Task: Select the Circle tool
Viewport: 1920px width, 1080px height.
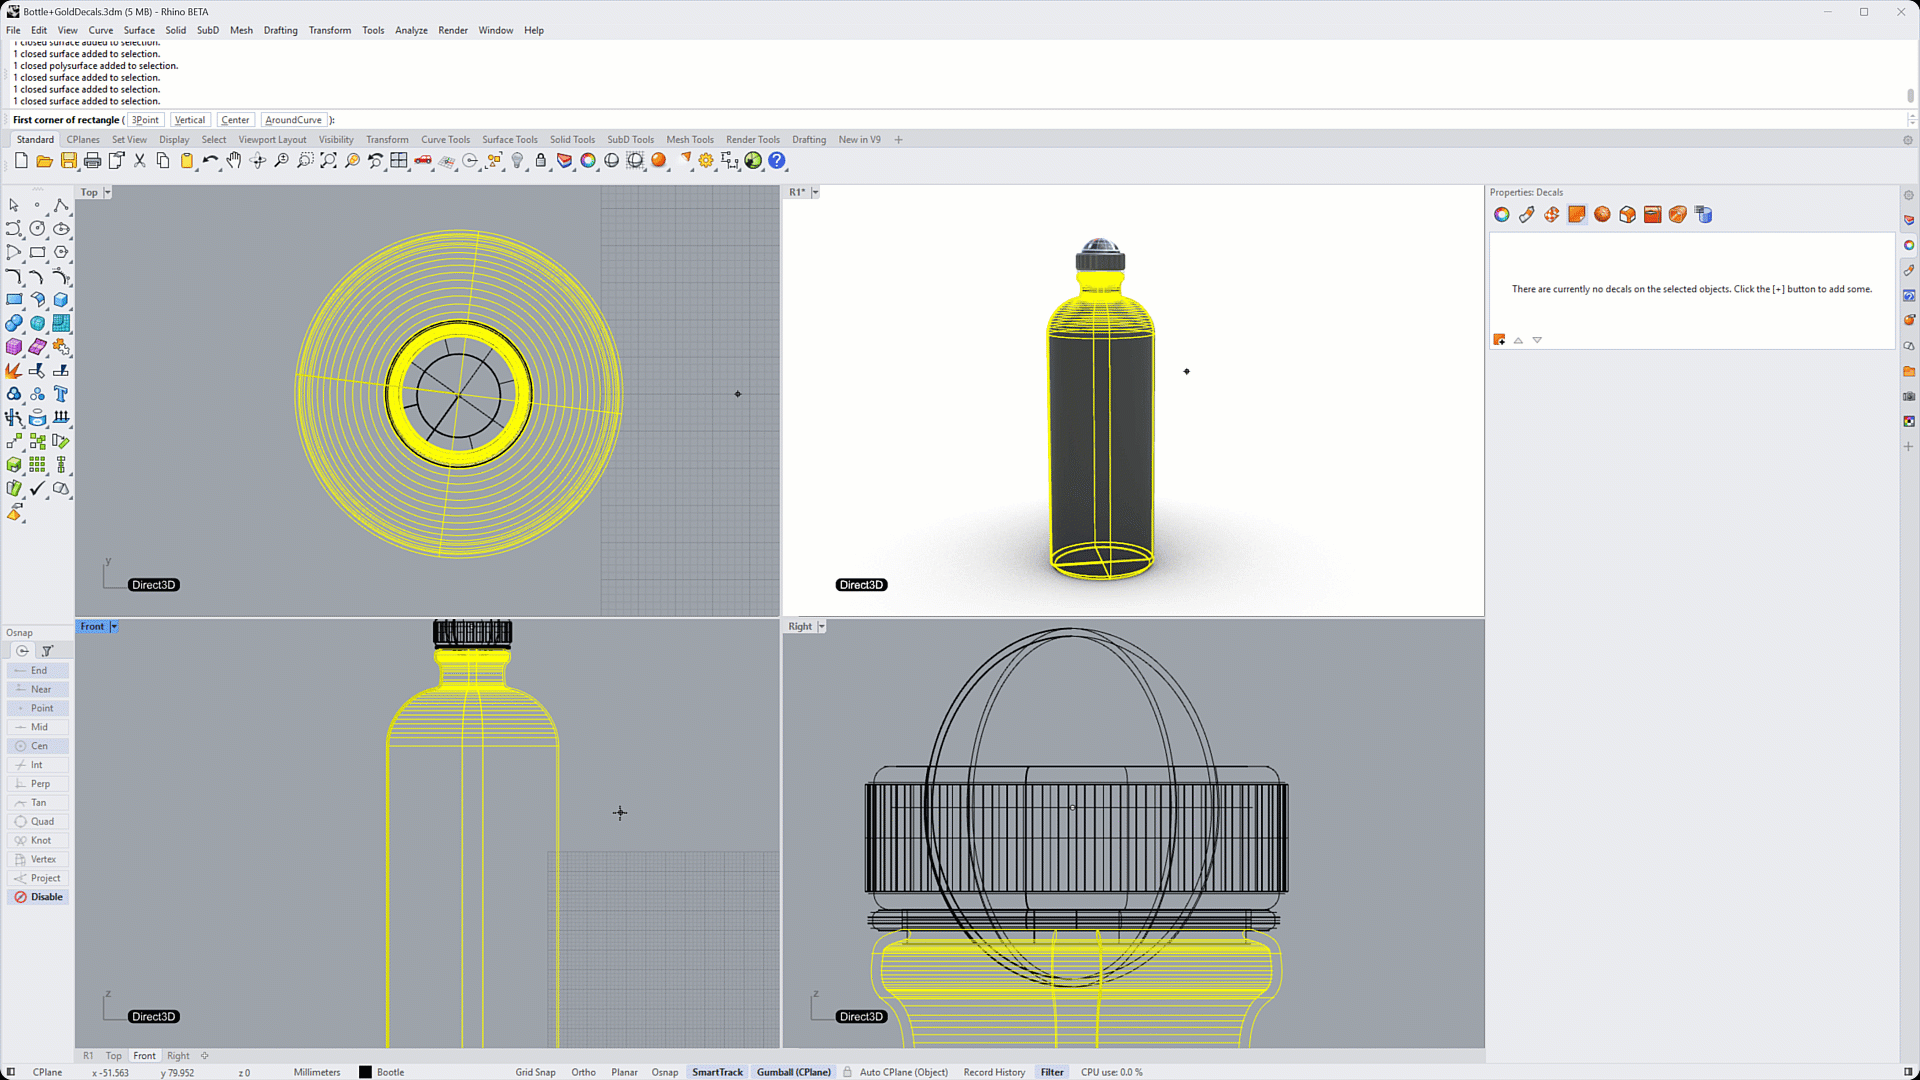Action: [x=37, y=229]
